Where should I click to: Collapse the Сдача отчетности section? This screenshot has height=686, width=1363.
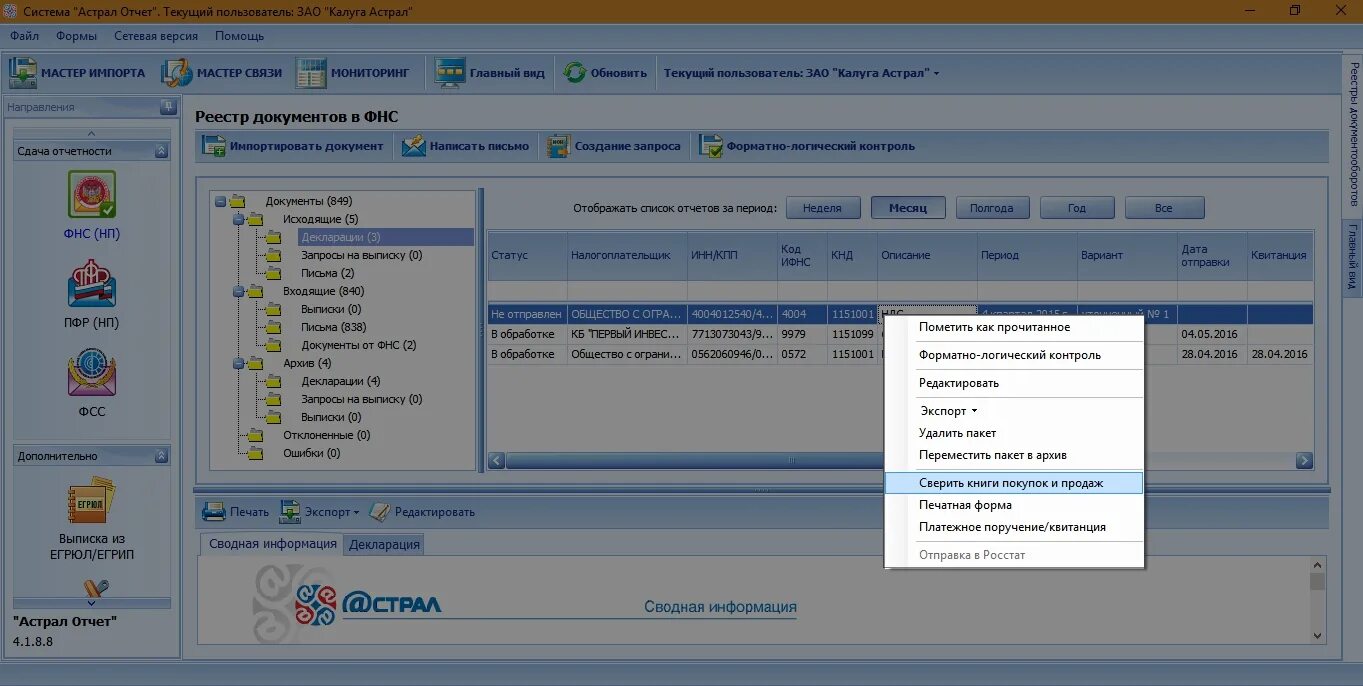[161, 151]
